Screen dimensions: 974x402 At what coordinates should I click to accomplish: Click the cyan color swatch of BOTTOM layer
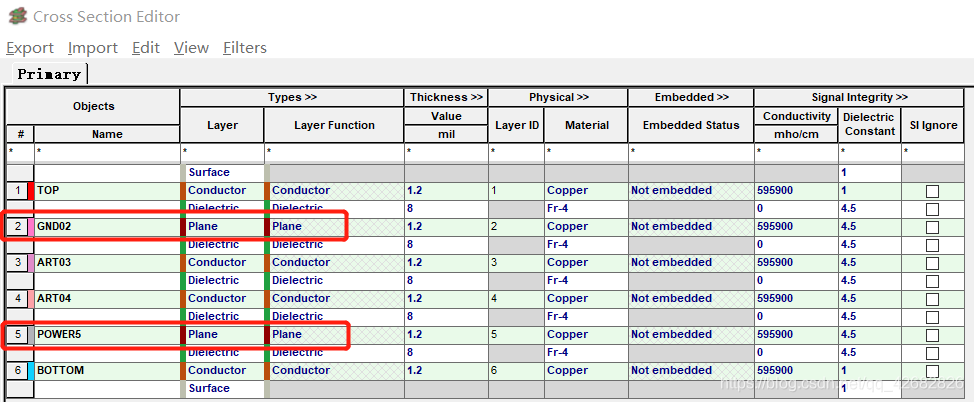click(x=30, y=370)
